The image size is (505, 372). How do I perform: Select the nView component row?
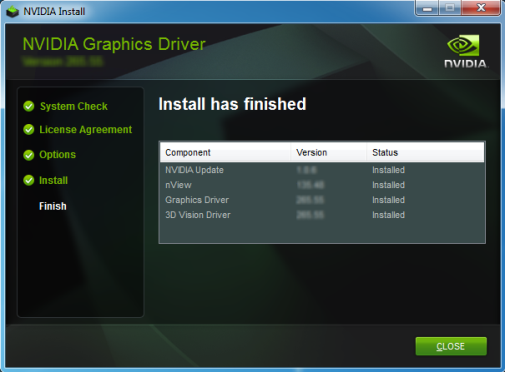(x=322, y=185)
